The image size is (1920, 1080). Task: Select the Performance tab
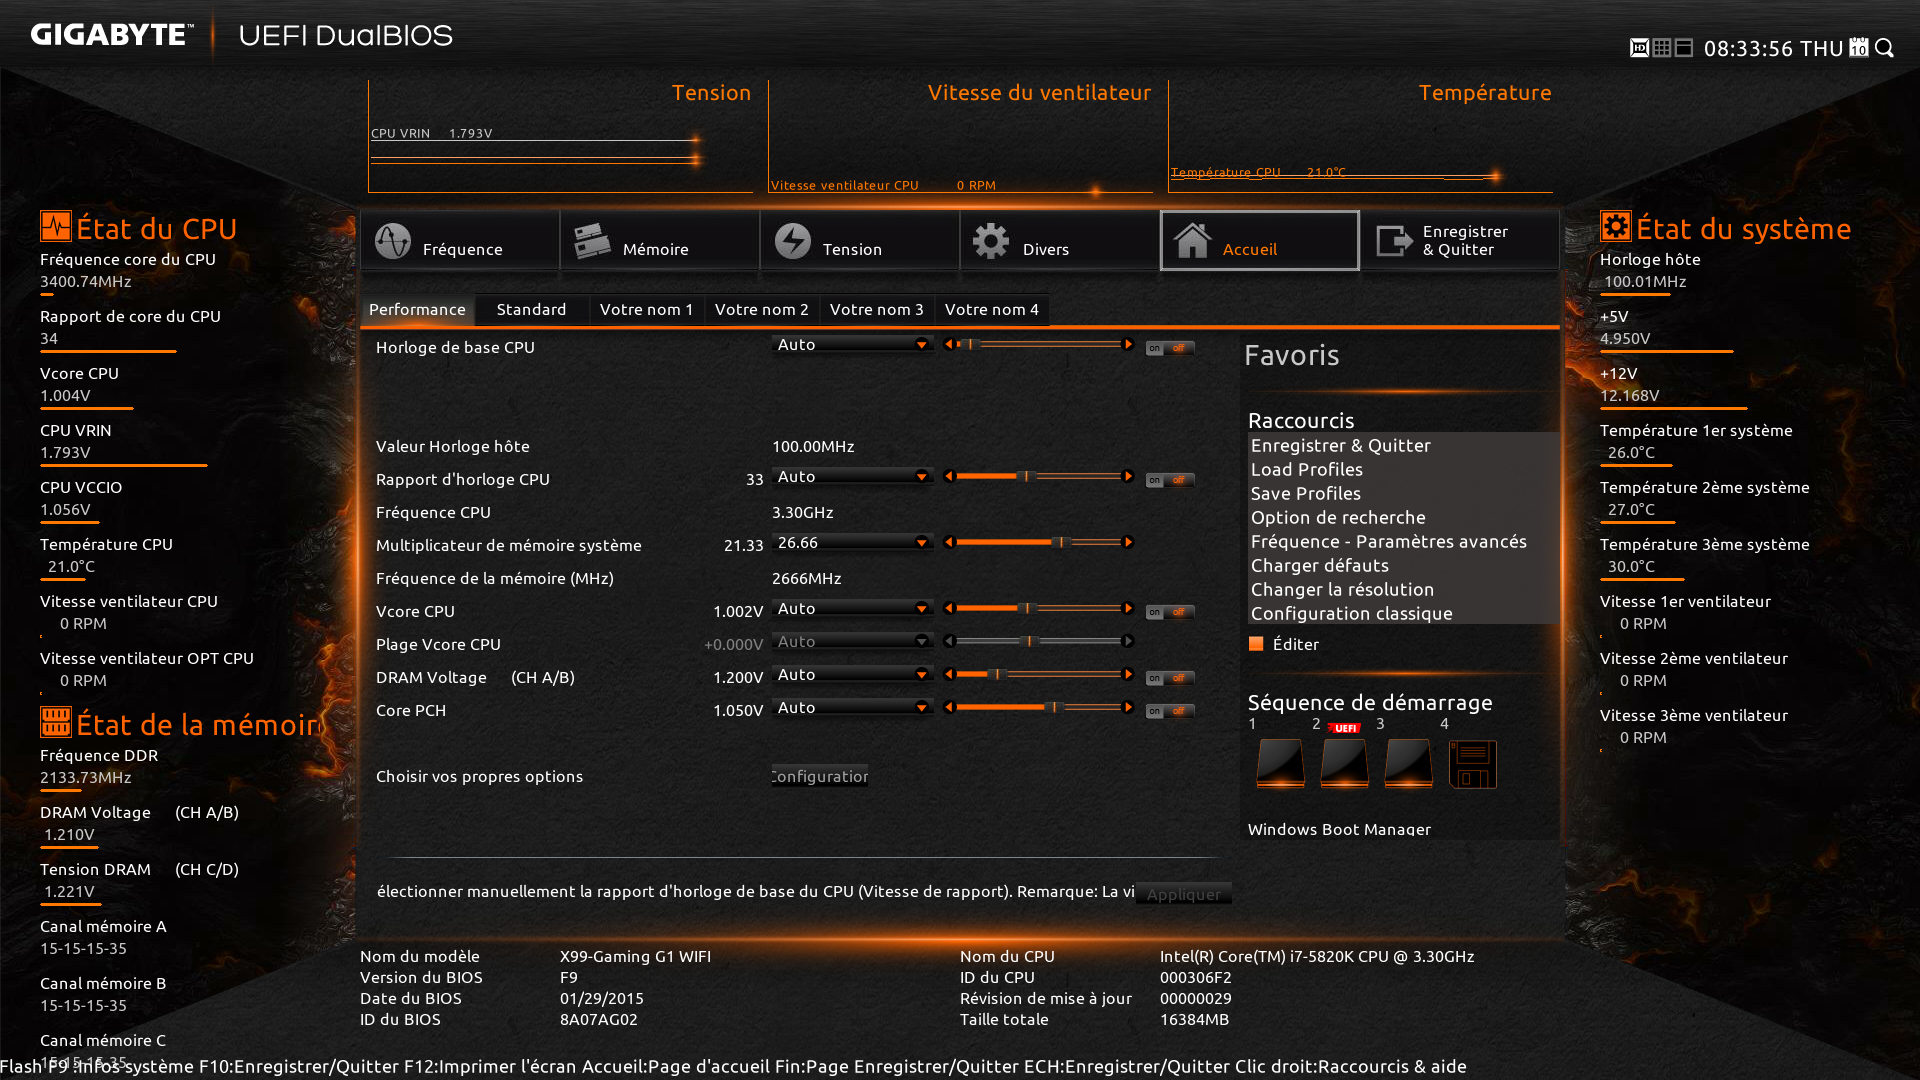(417, 309)
